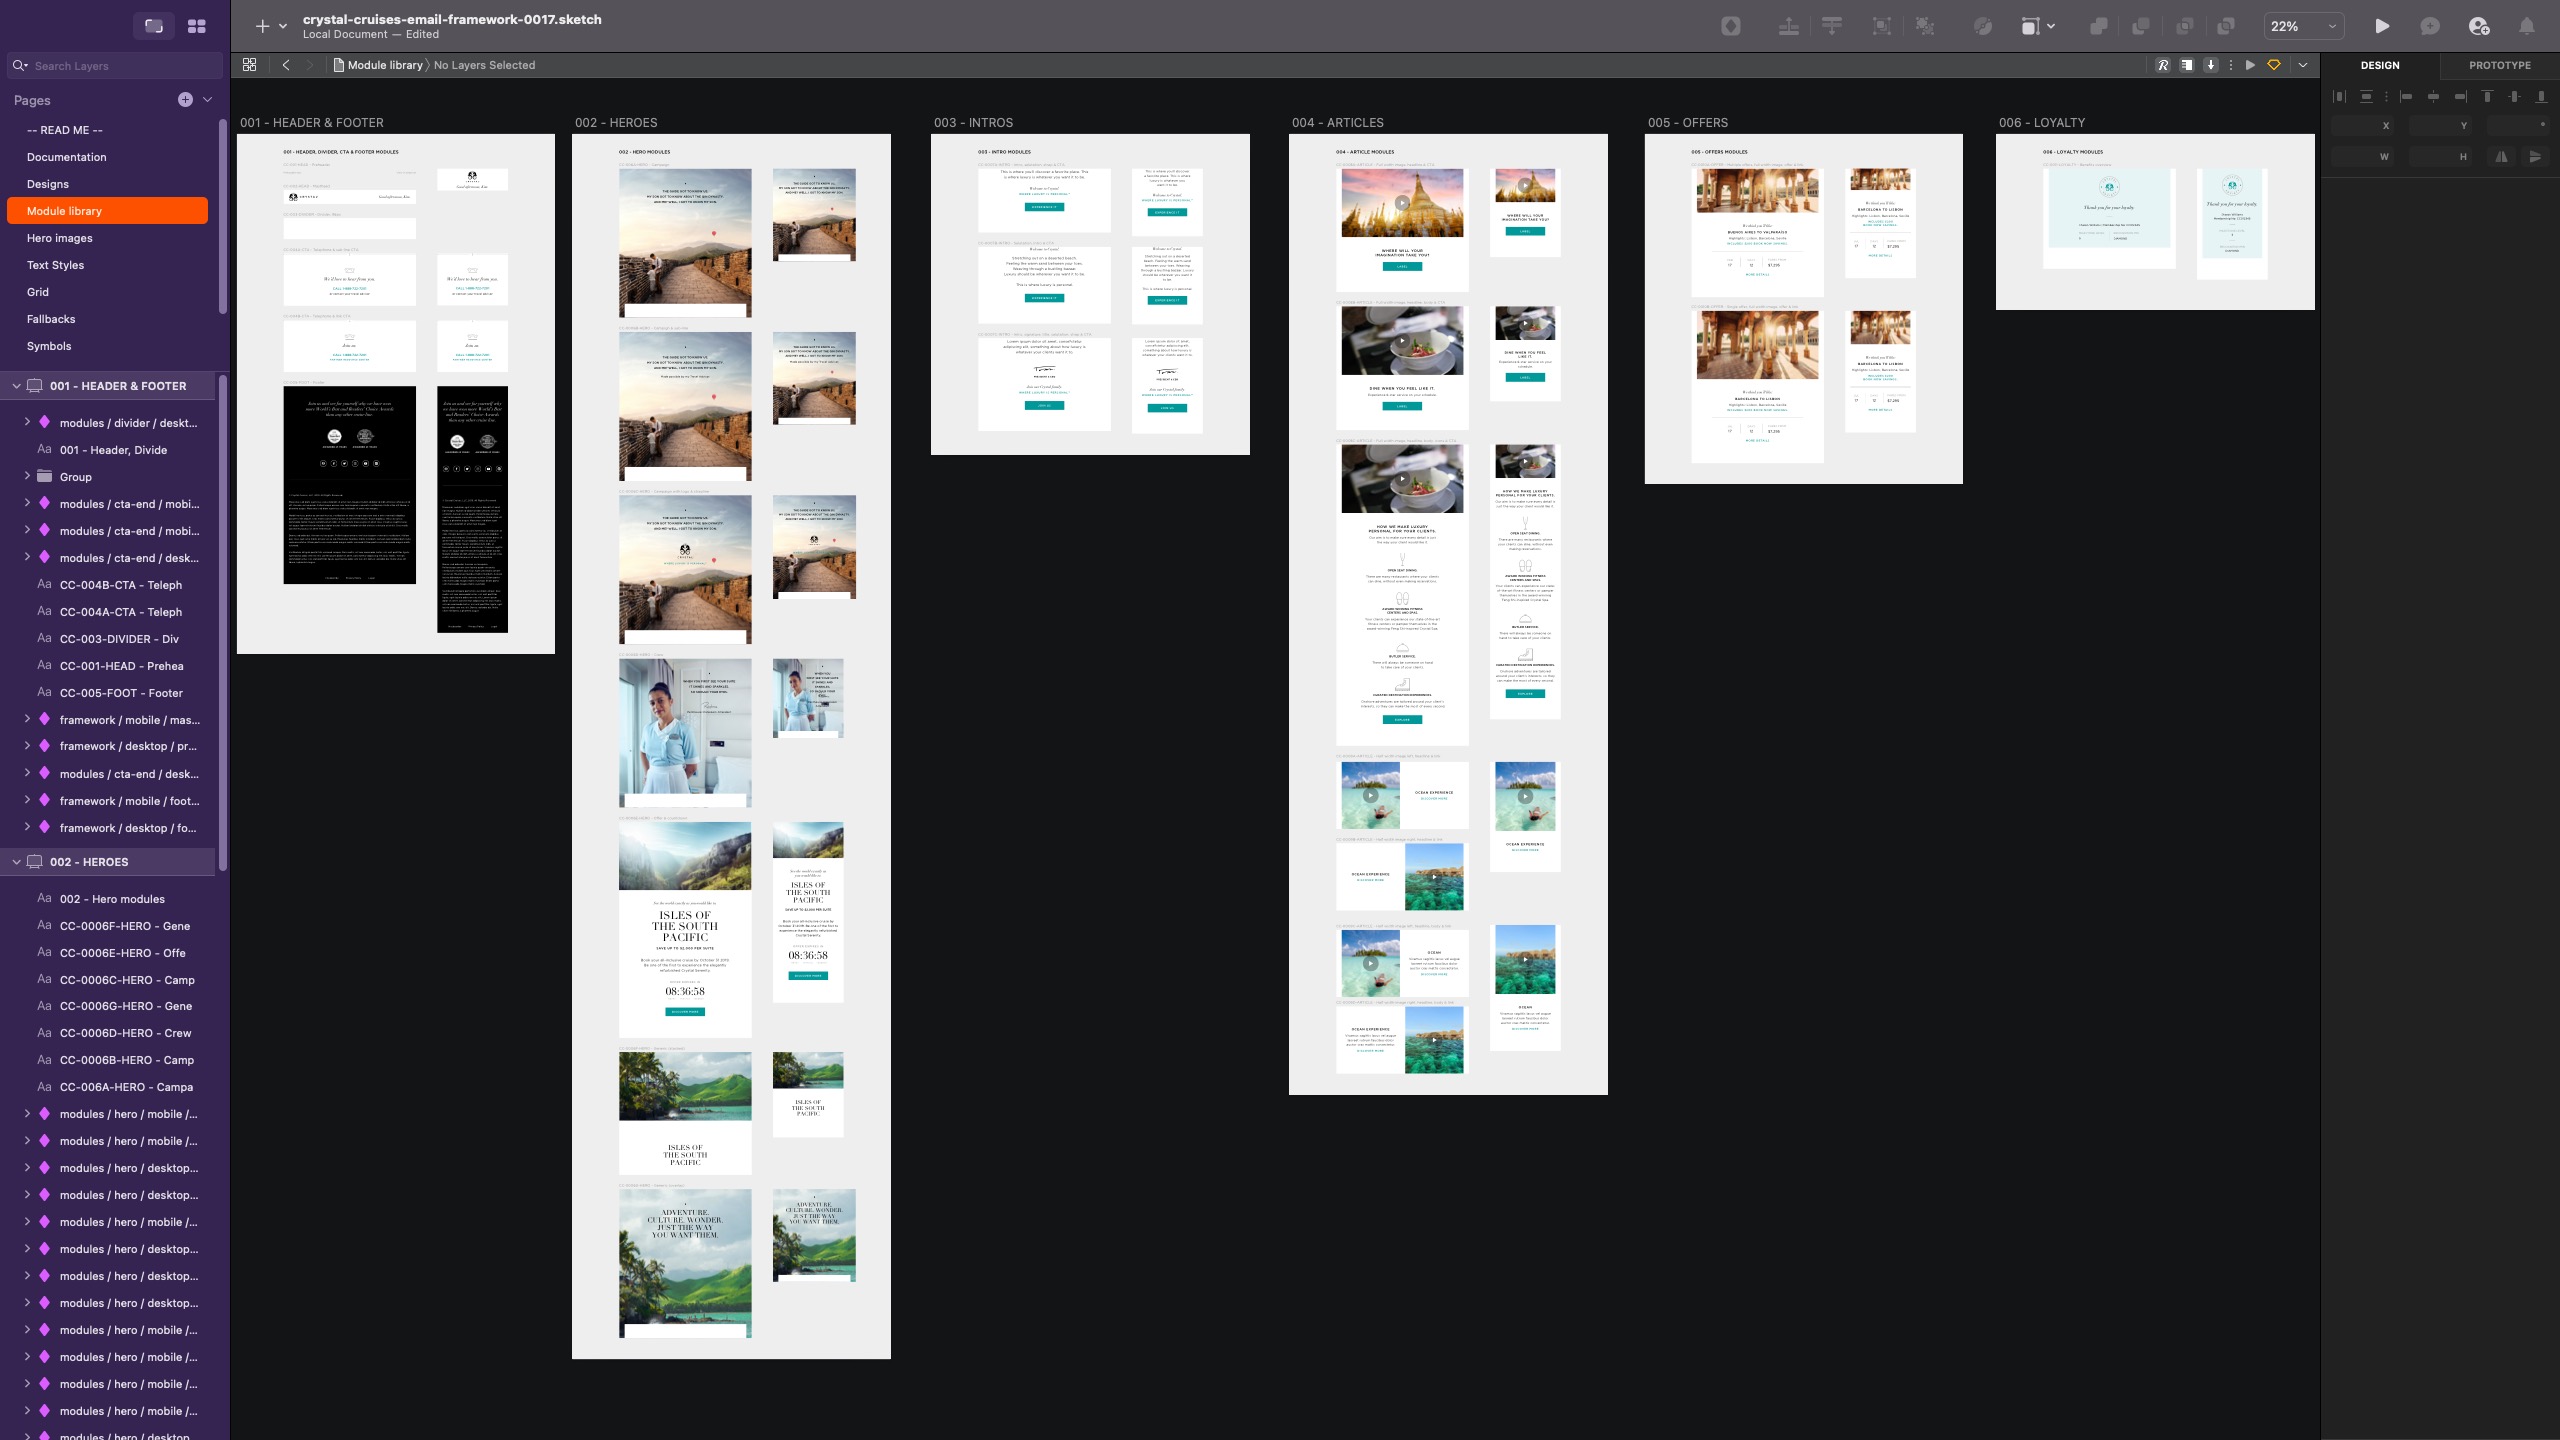Select the DESIGN tab
Viewport: 2560px width, 1440px height.
tap(2380, 65)
